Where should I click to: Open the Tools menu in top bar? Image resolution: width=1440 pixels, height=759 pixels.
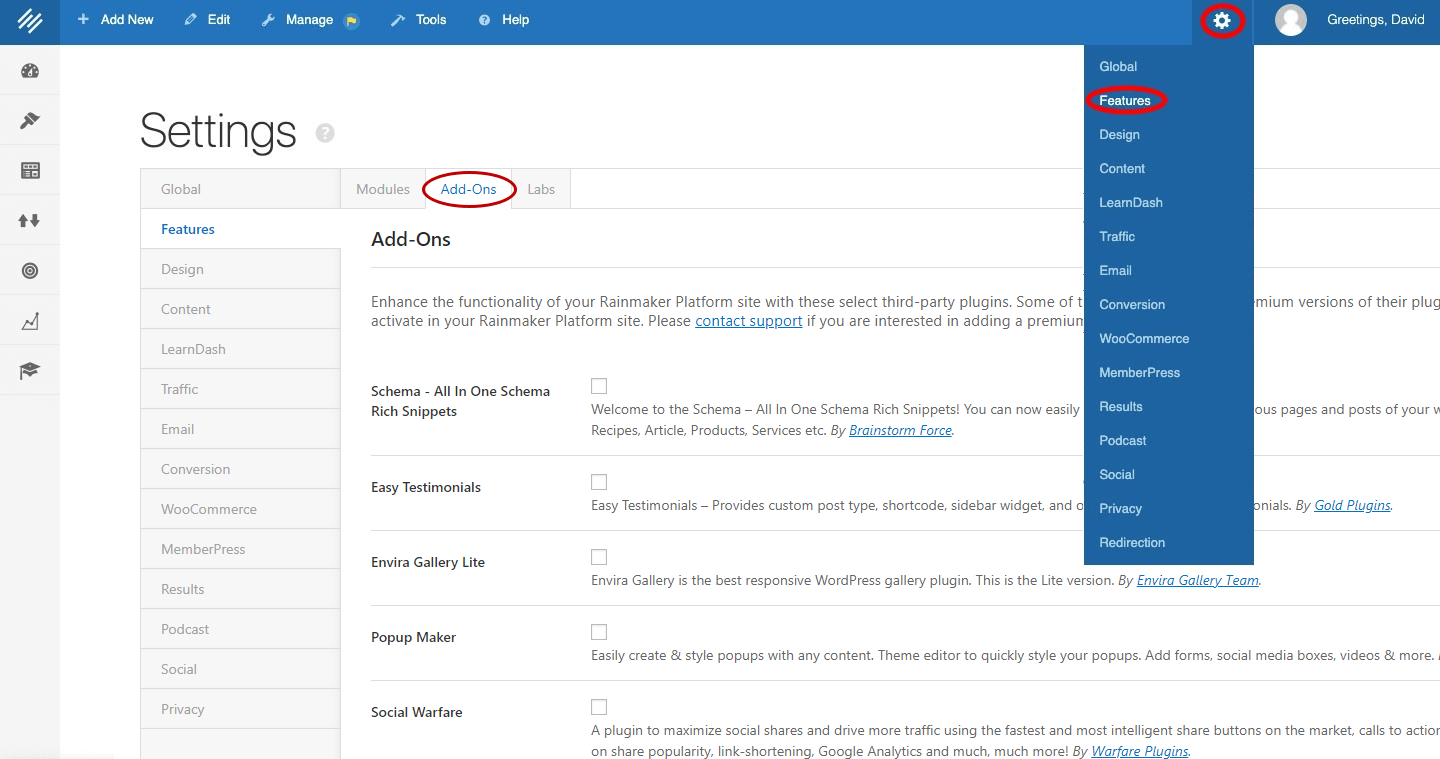419,20
